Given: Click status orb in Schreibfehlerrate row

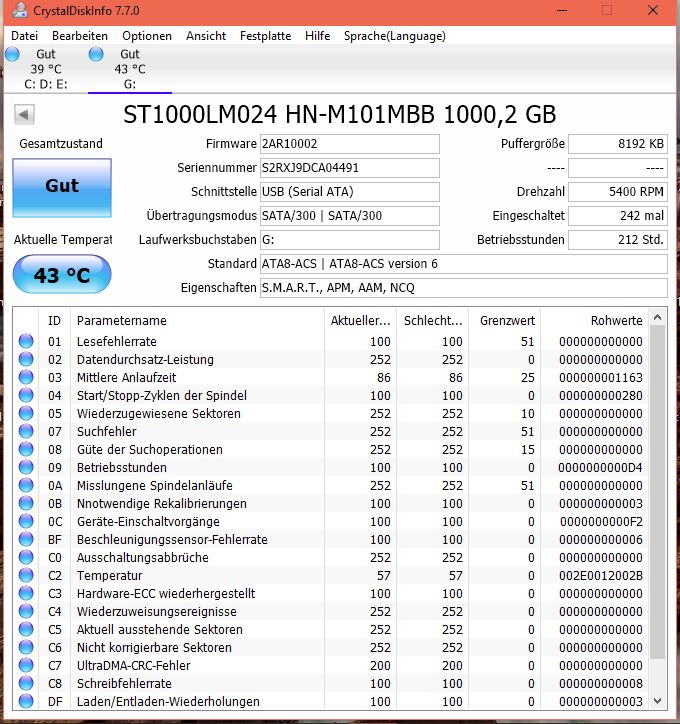Looking at the screenshot, I should [26, 683].
